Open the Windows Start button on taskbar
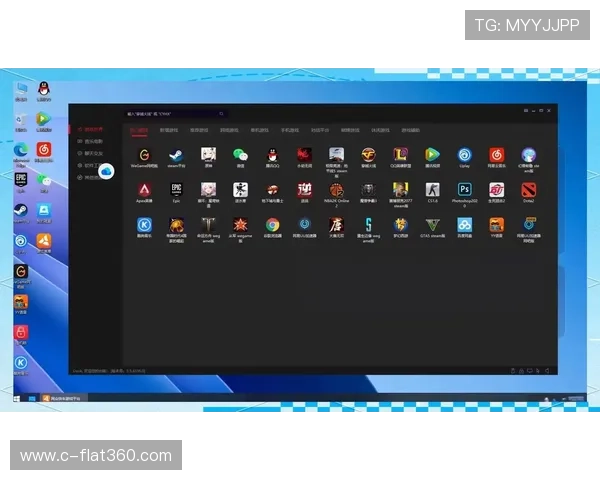Viewport: 600px width, 480px height. coord(17,399)
